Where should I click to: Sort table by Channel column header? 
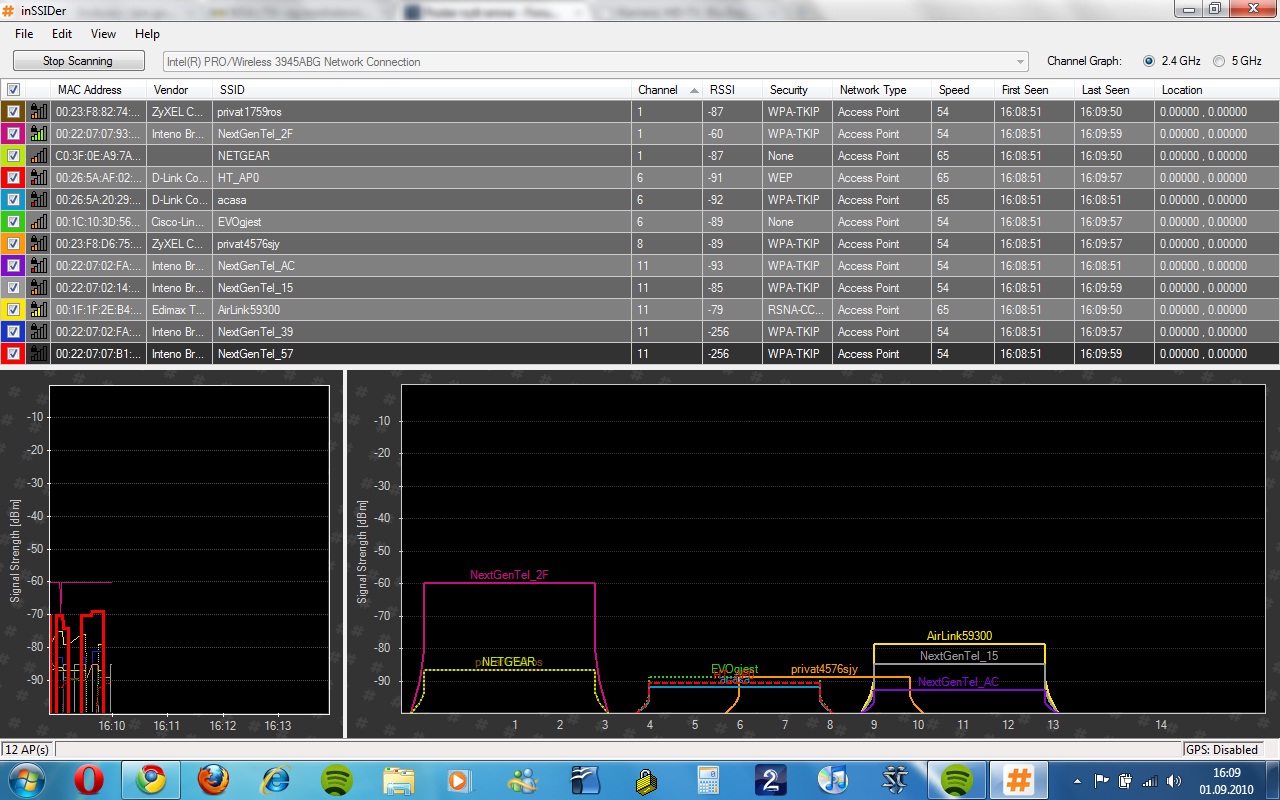tap(666, 90)
